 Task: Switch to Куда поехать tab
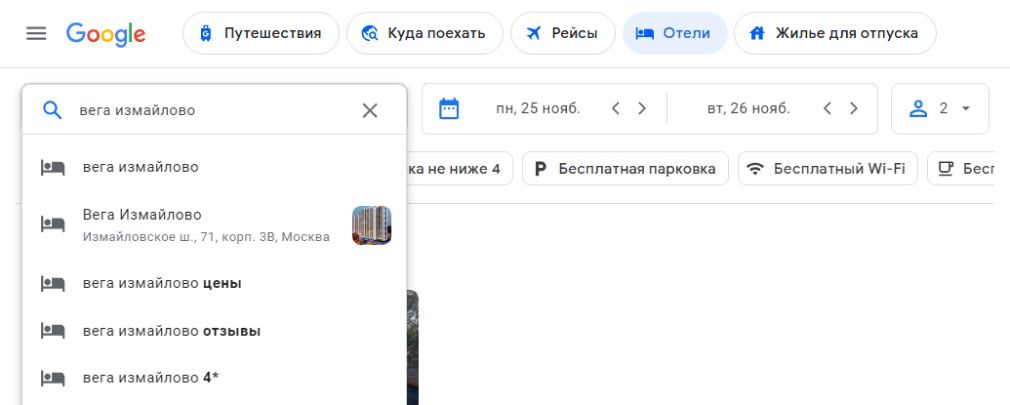[x=424, y=33]
